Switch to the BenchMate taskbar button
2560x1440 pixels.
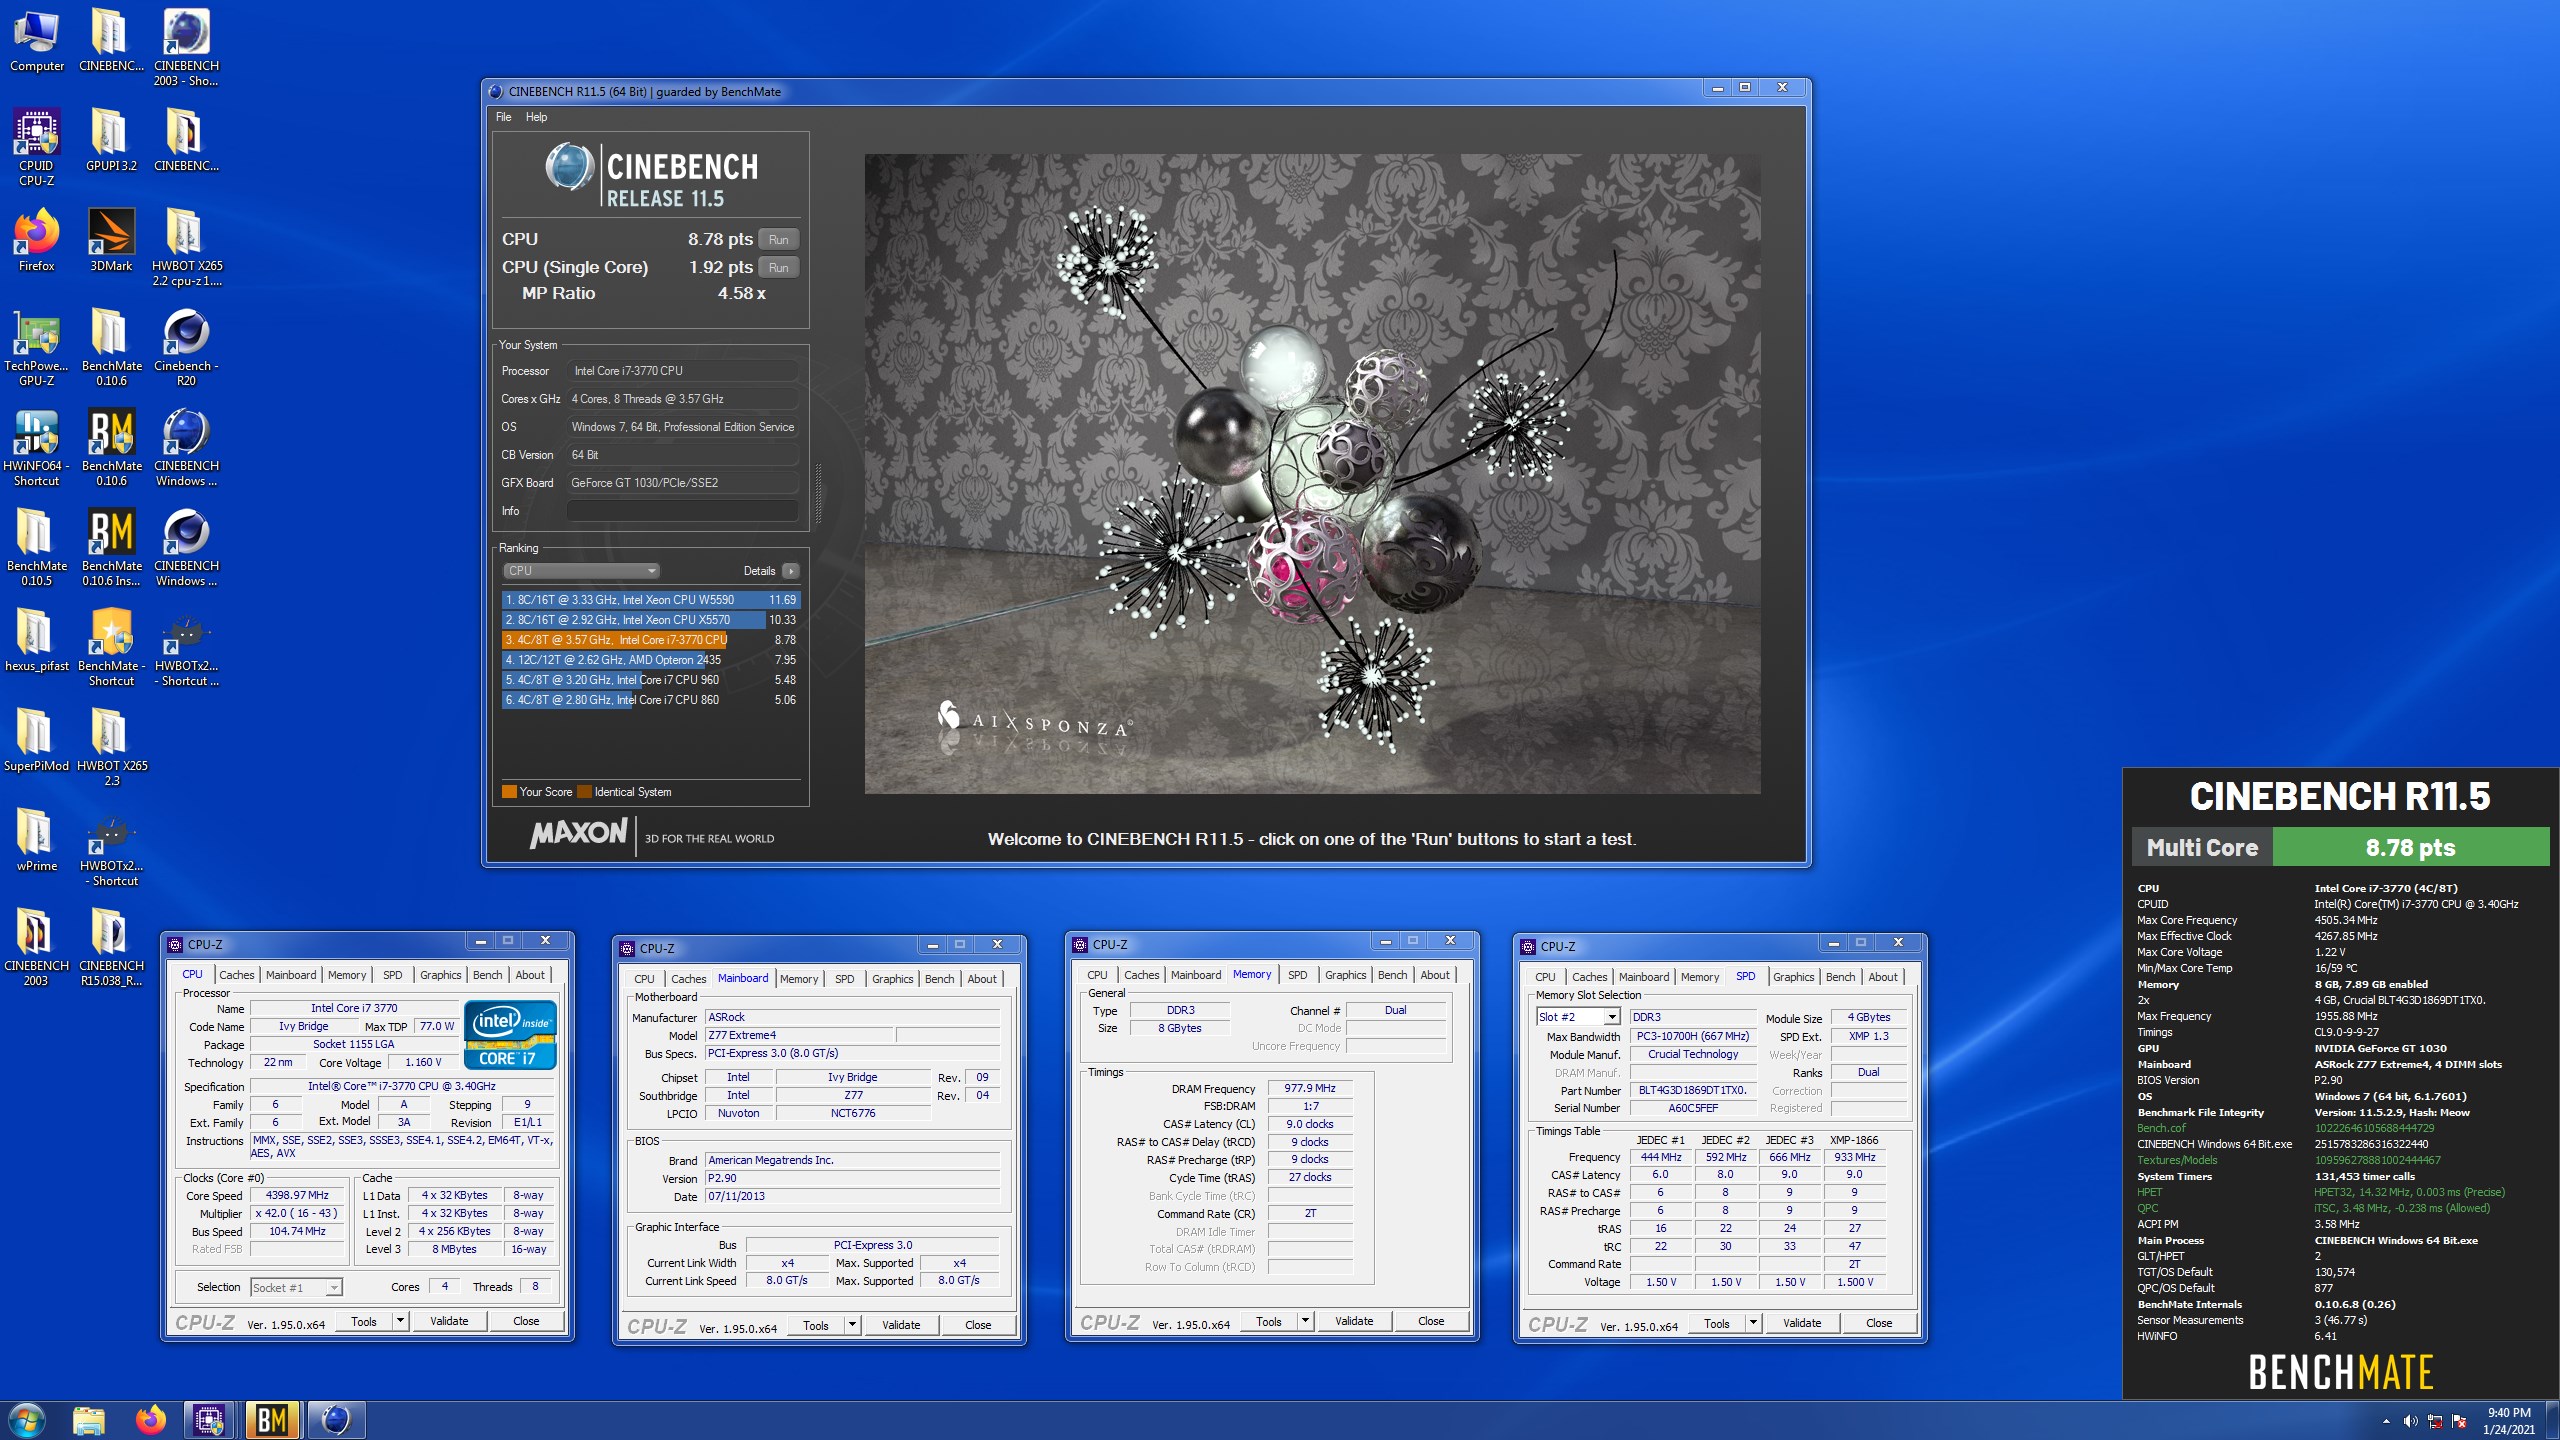272,1420
